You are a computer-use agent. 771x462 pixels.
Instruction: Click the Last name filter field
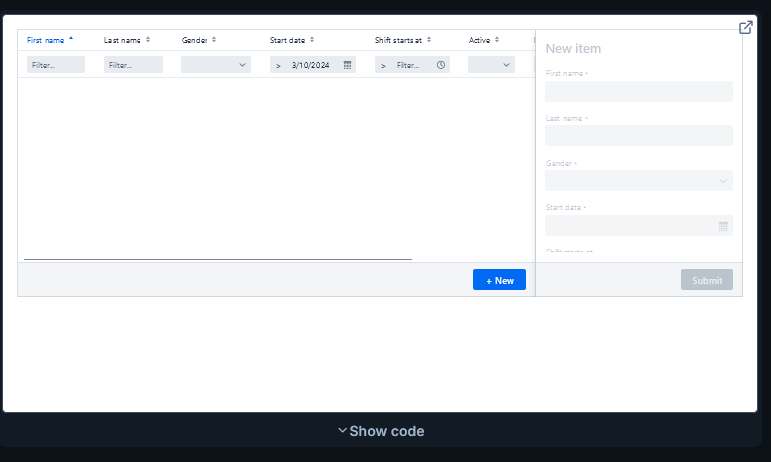[x=133, y=65]
